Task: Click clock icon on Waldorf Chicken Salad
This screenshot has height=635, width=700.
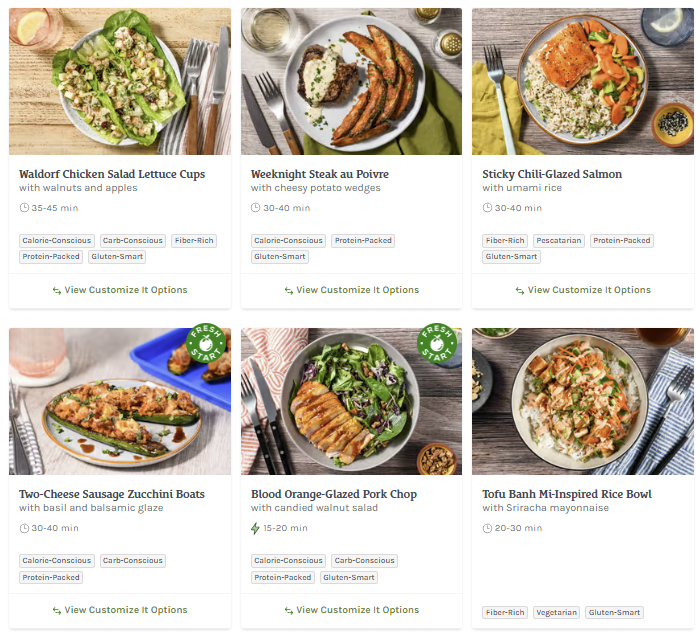Action: click(24, 208)
